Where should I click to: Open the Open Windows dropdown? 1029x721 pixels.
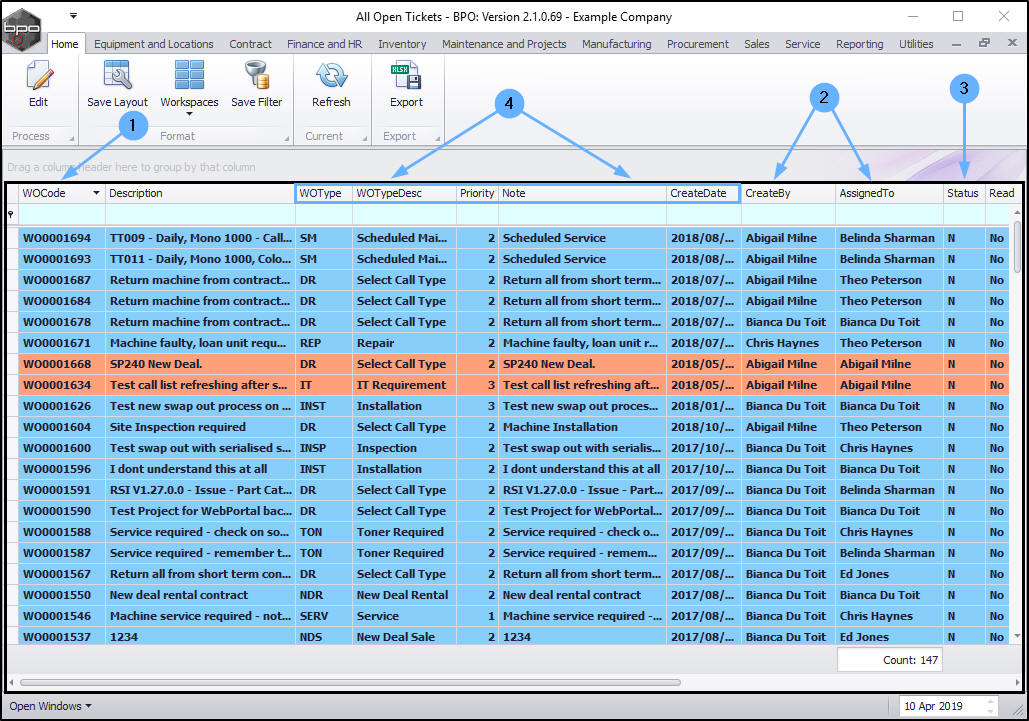click(51, 706)
